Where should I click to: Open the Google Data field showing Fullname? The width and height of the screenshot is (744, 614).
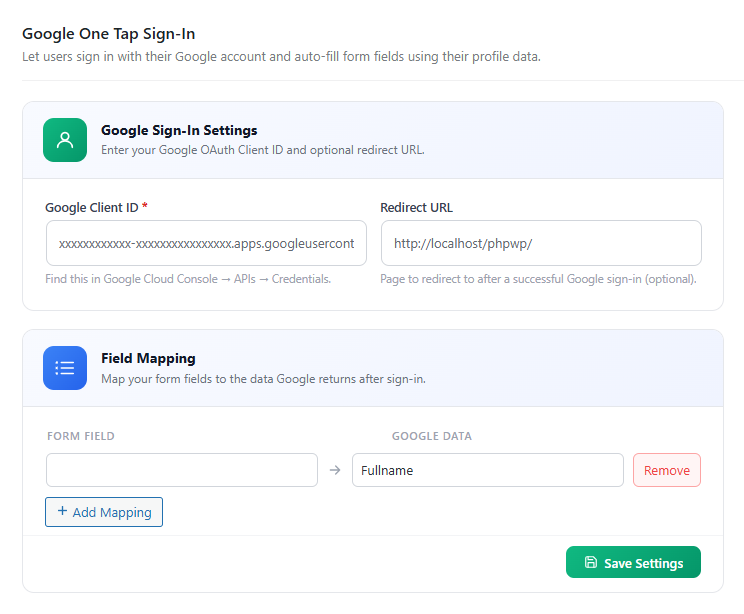coord(488,470)
